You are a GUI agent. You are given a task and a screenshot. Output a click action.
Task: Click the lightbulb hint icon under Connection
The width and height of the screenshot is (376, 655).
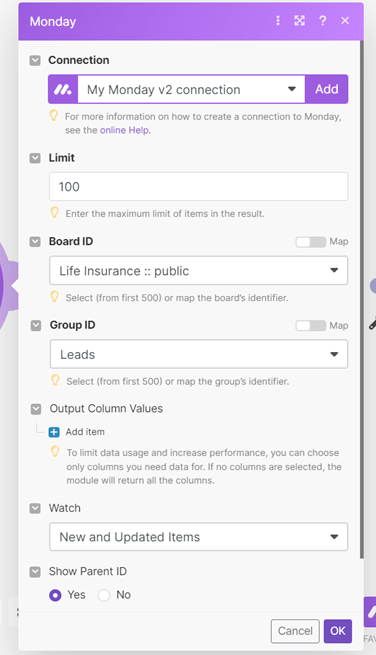tap(53, 115)
